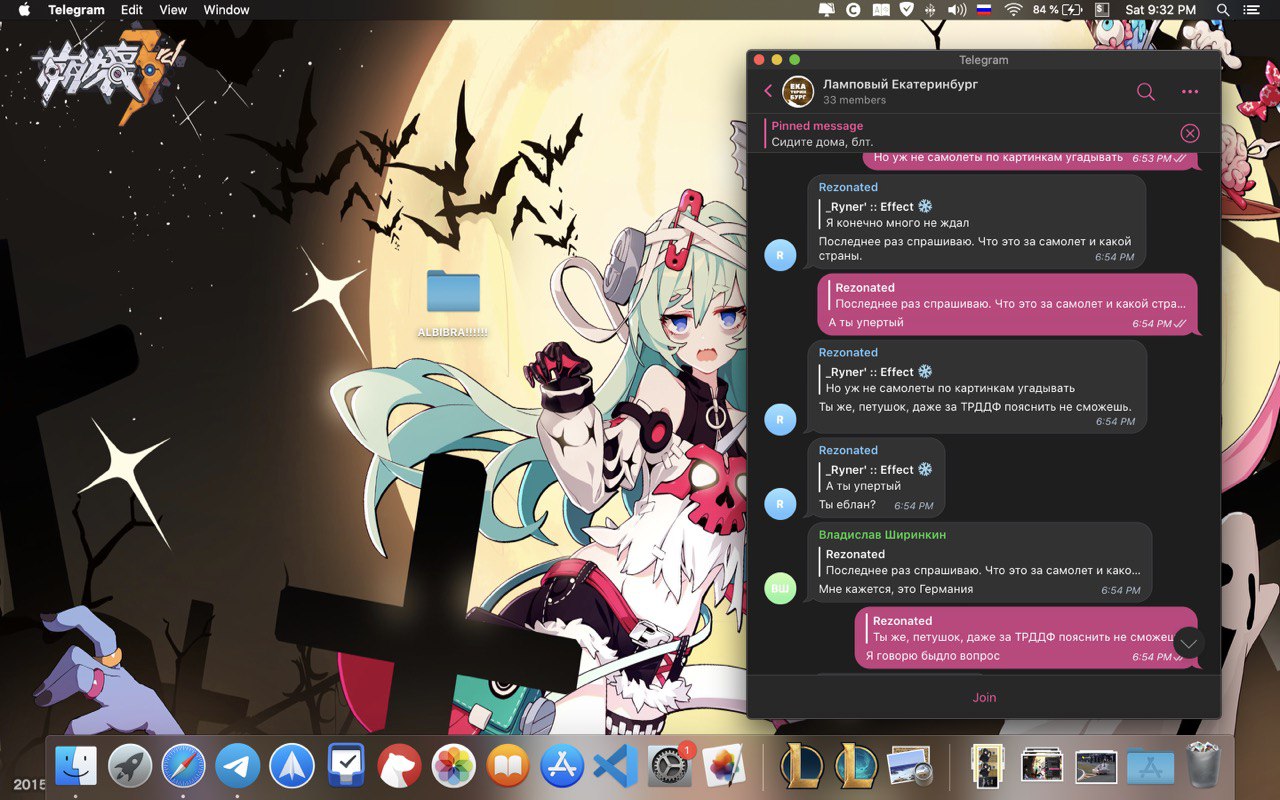Open the AirPlay display menu bar icon

827,10
